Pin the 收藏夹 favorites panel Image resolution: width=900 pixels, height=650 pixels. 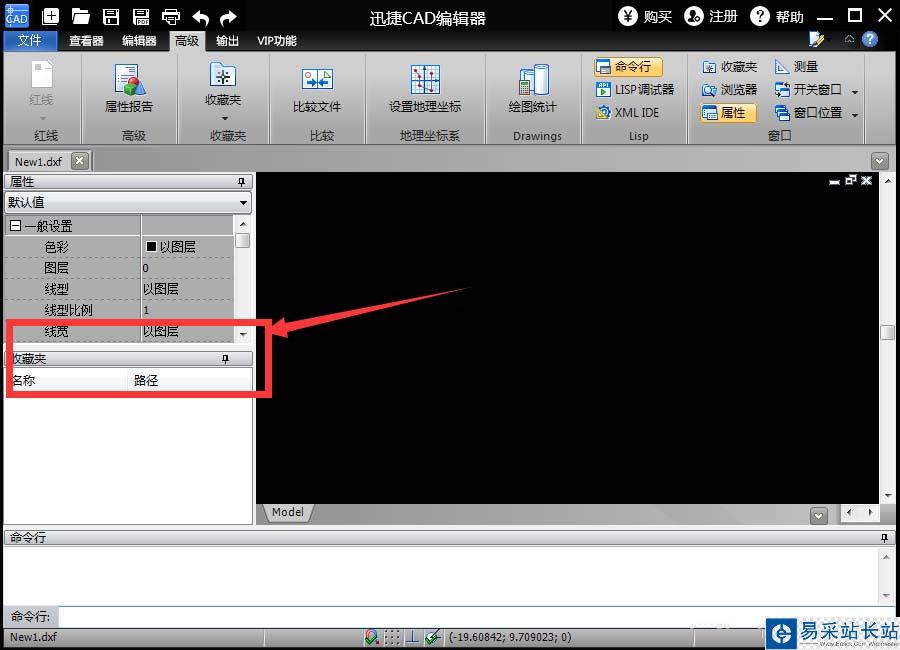[226, 359]
